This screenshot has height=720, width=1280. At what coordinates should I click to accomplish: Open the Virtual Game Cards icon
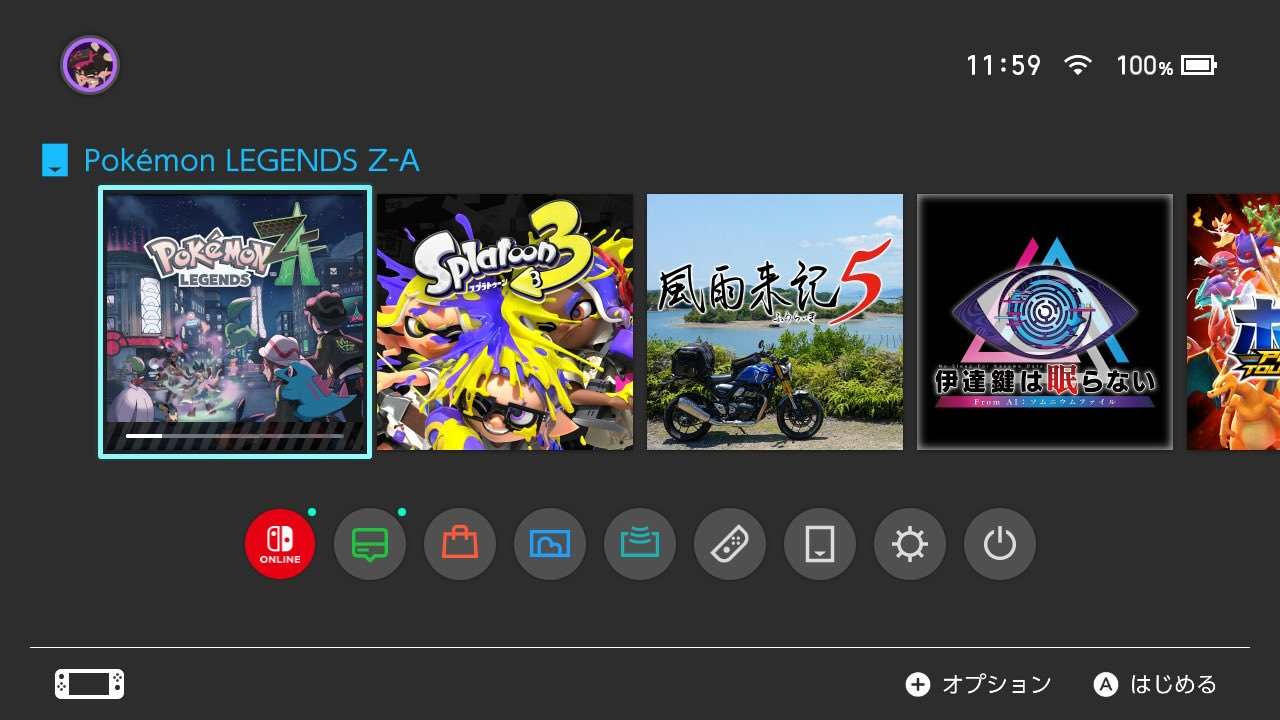[820, 544]
